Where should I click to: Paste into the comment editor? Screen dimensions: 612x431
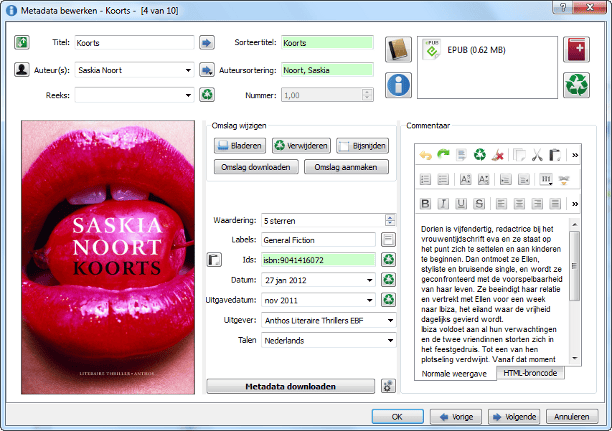click(555, 155)
